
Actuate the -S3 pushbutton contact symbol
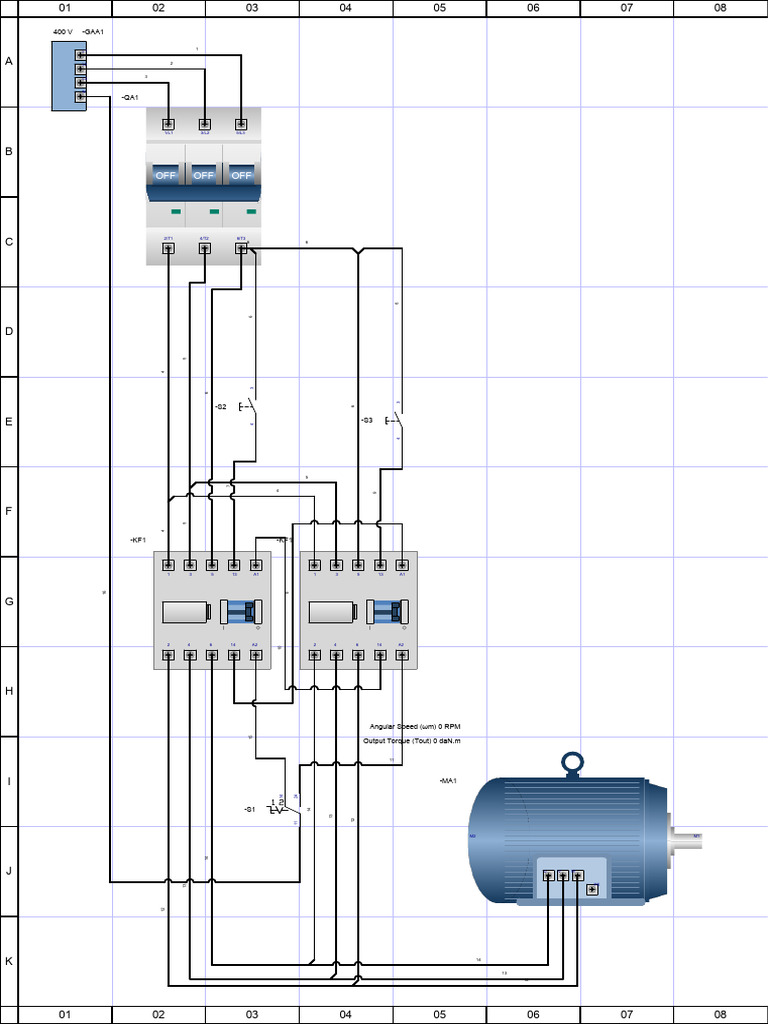[394, 420]
